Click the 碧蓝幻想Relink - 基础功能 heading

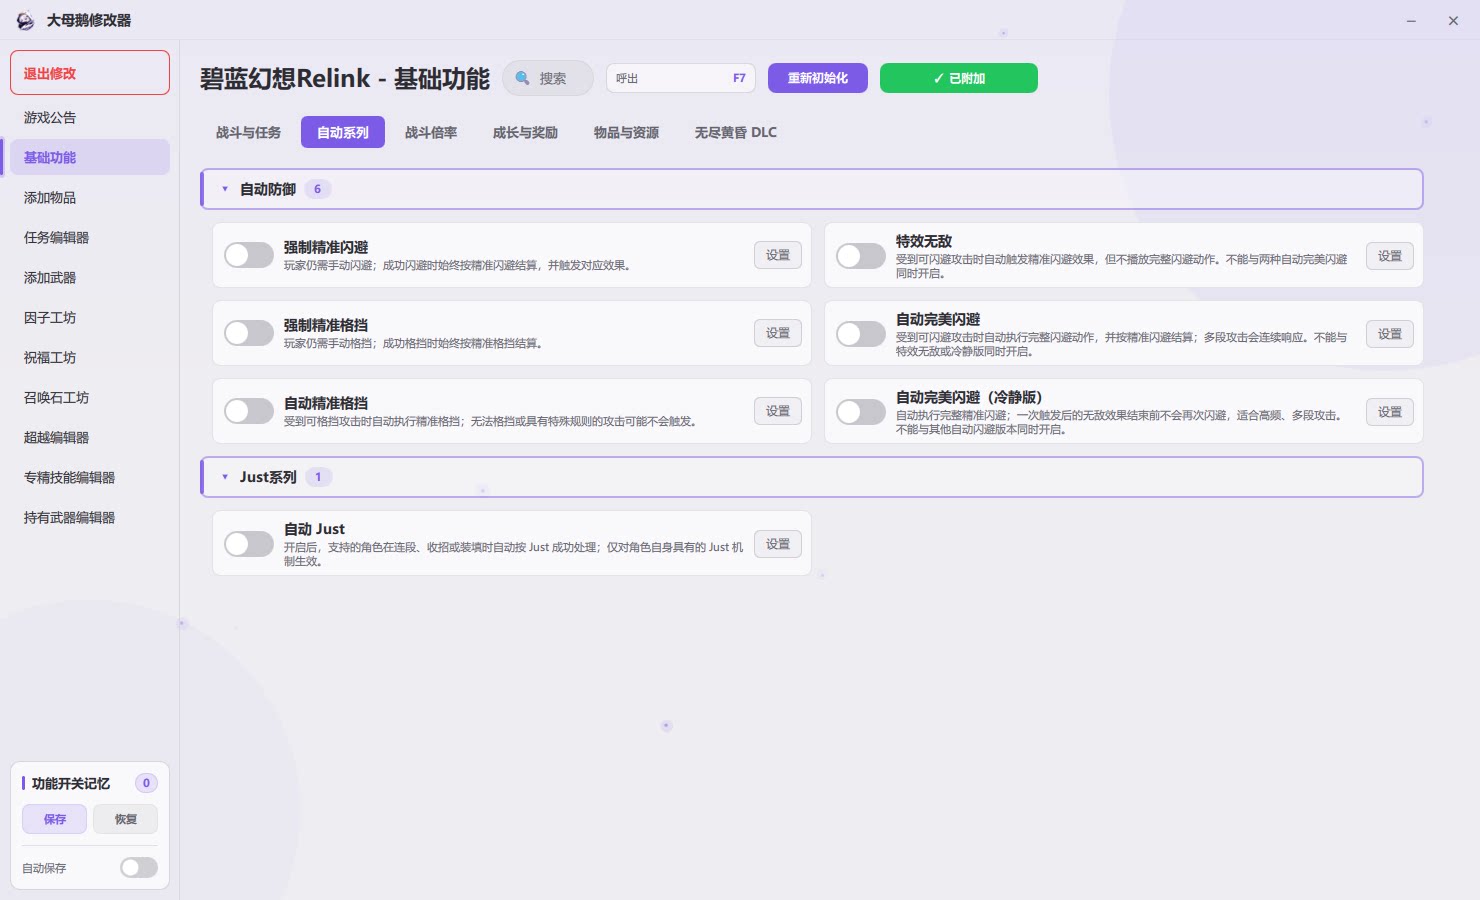[345, 78]
